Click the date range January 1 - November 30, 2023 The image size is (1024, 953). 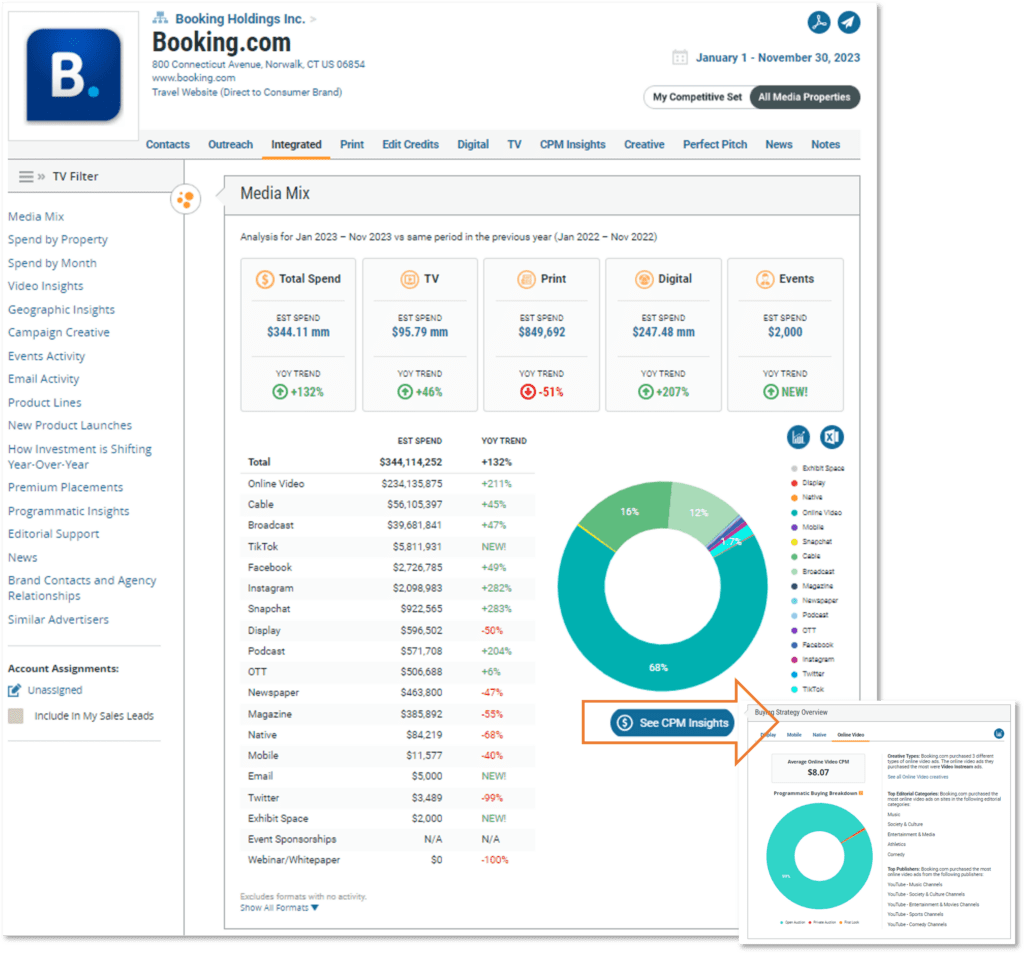tap(778, 57)
